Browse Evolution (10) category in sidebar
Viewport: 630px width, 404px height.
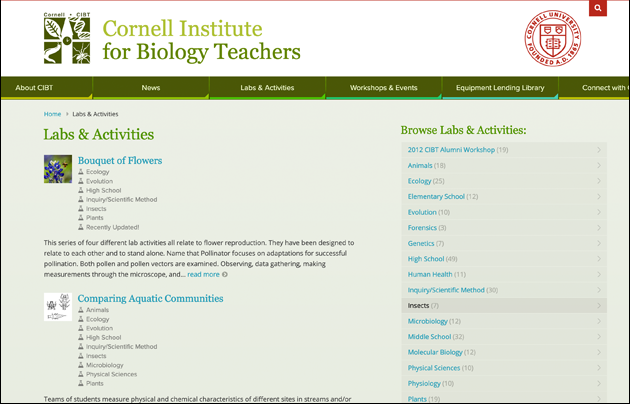(504, 212)
